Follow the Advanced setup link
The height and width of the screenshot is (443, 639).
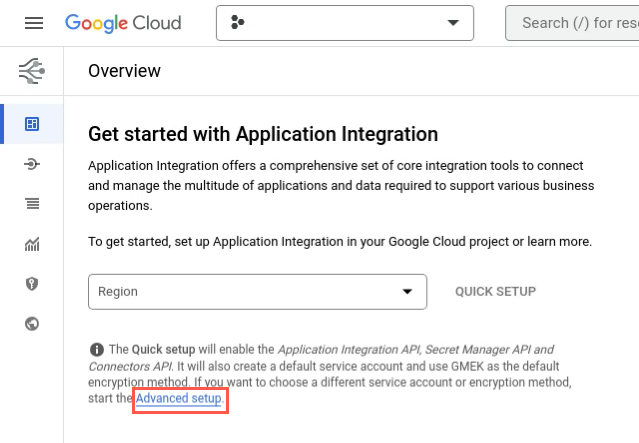tap(179, 399)
